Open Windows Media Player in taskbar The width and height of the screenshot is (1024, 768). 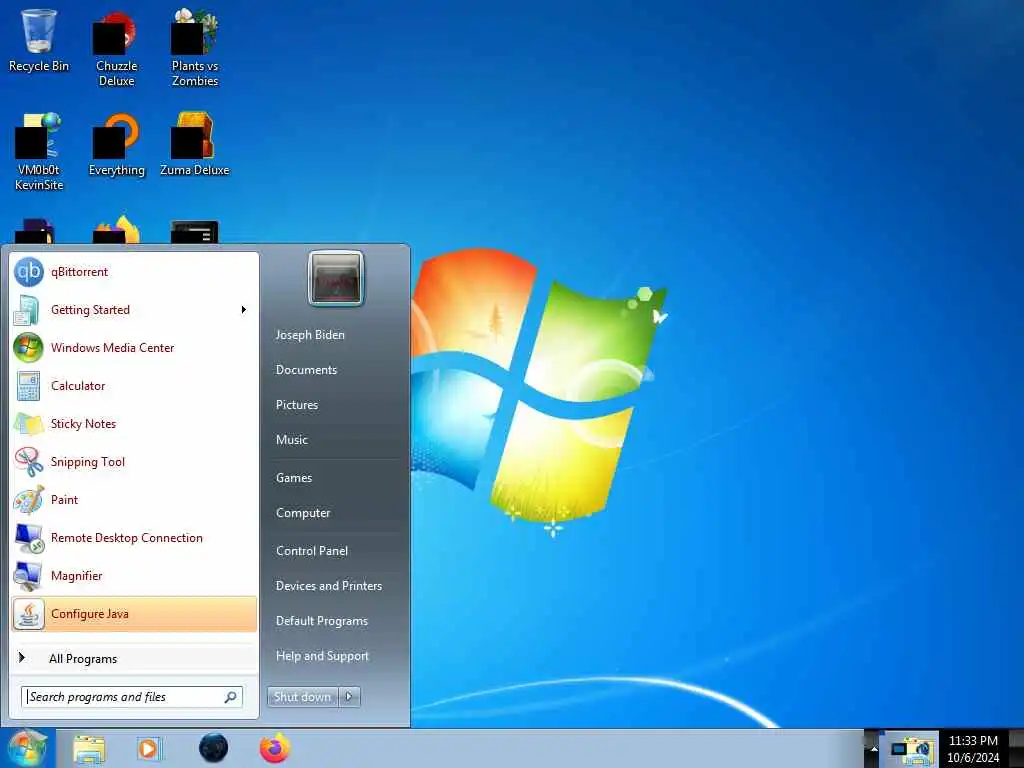pos(150,748)
